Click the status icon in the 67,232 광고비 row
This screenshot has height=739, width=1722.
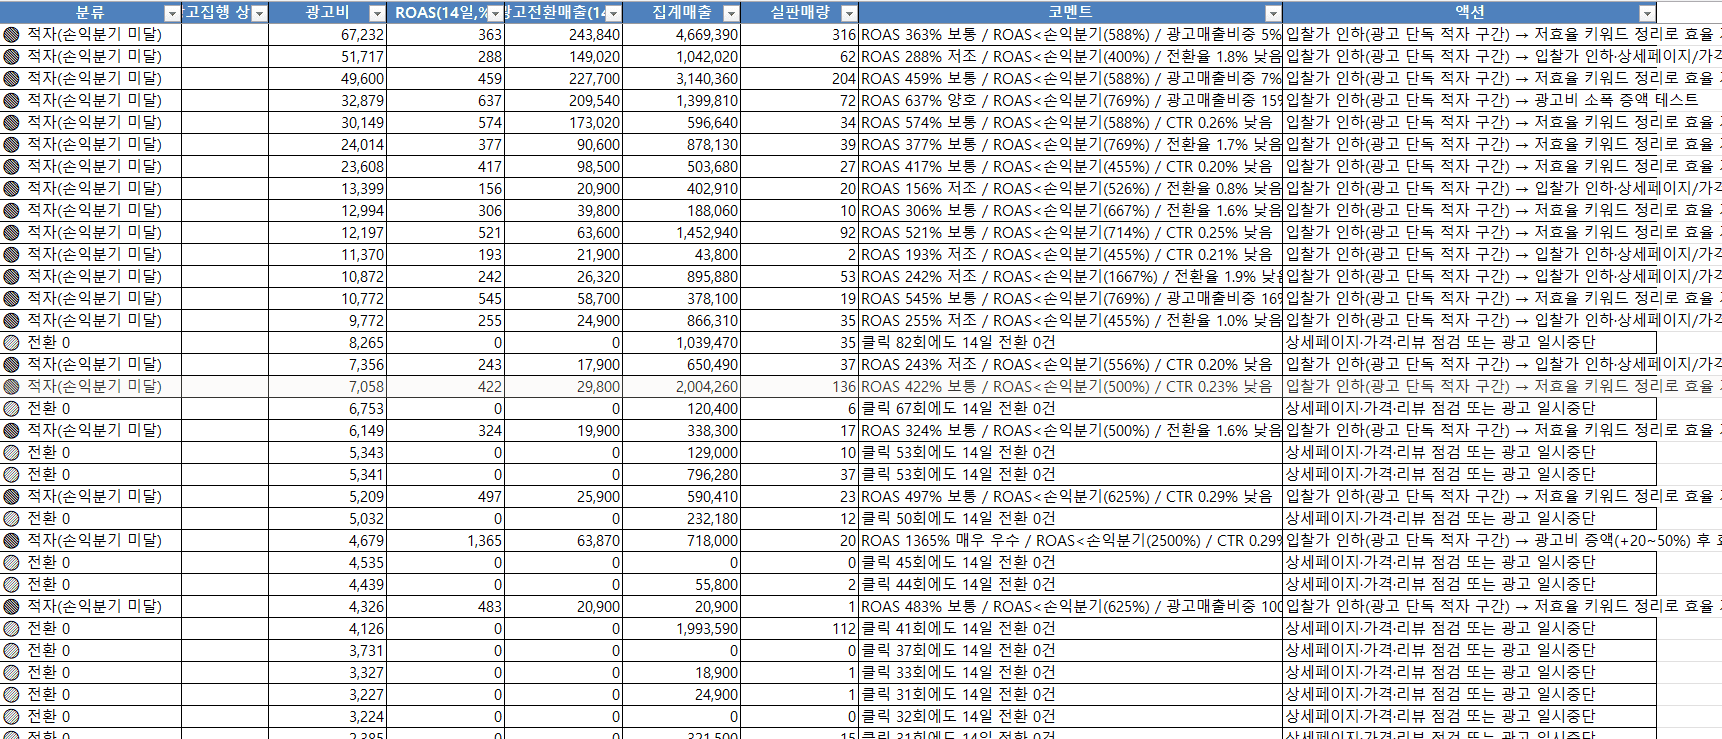point(11,34)
